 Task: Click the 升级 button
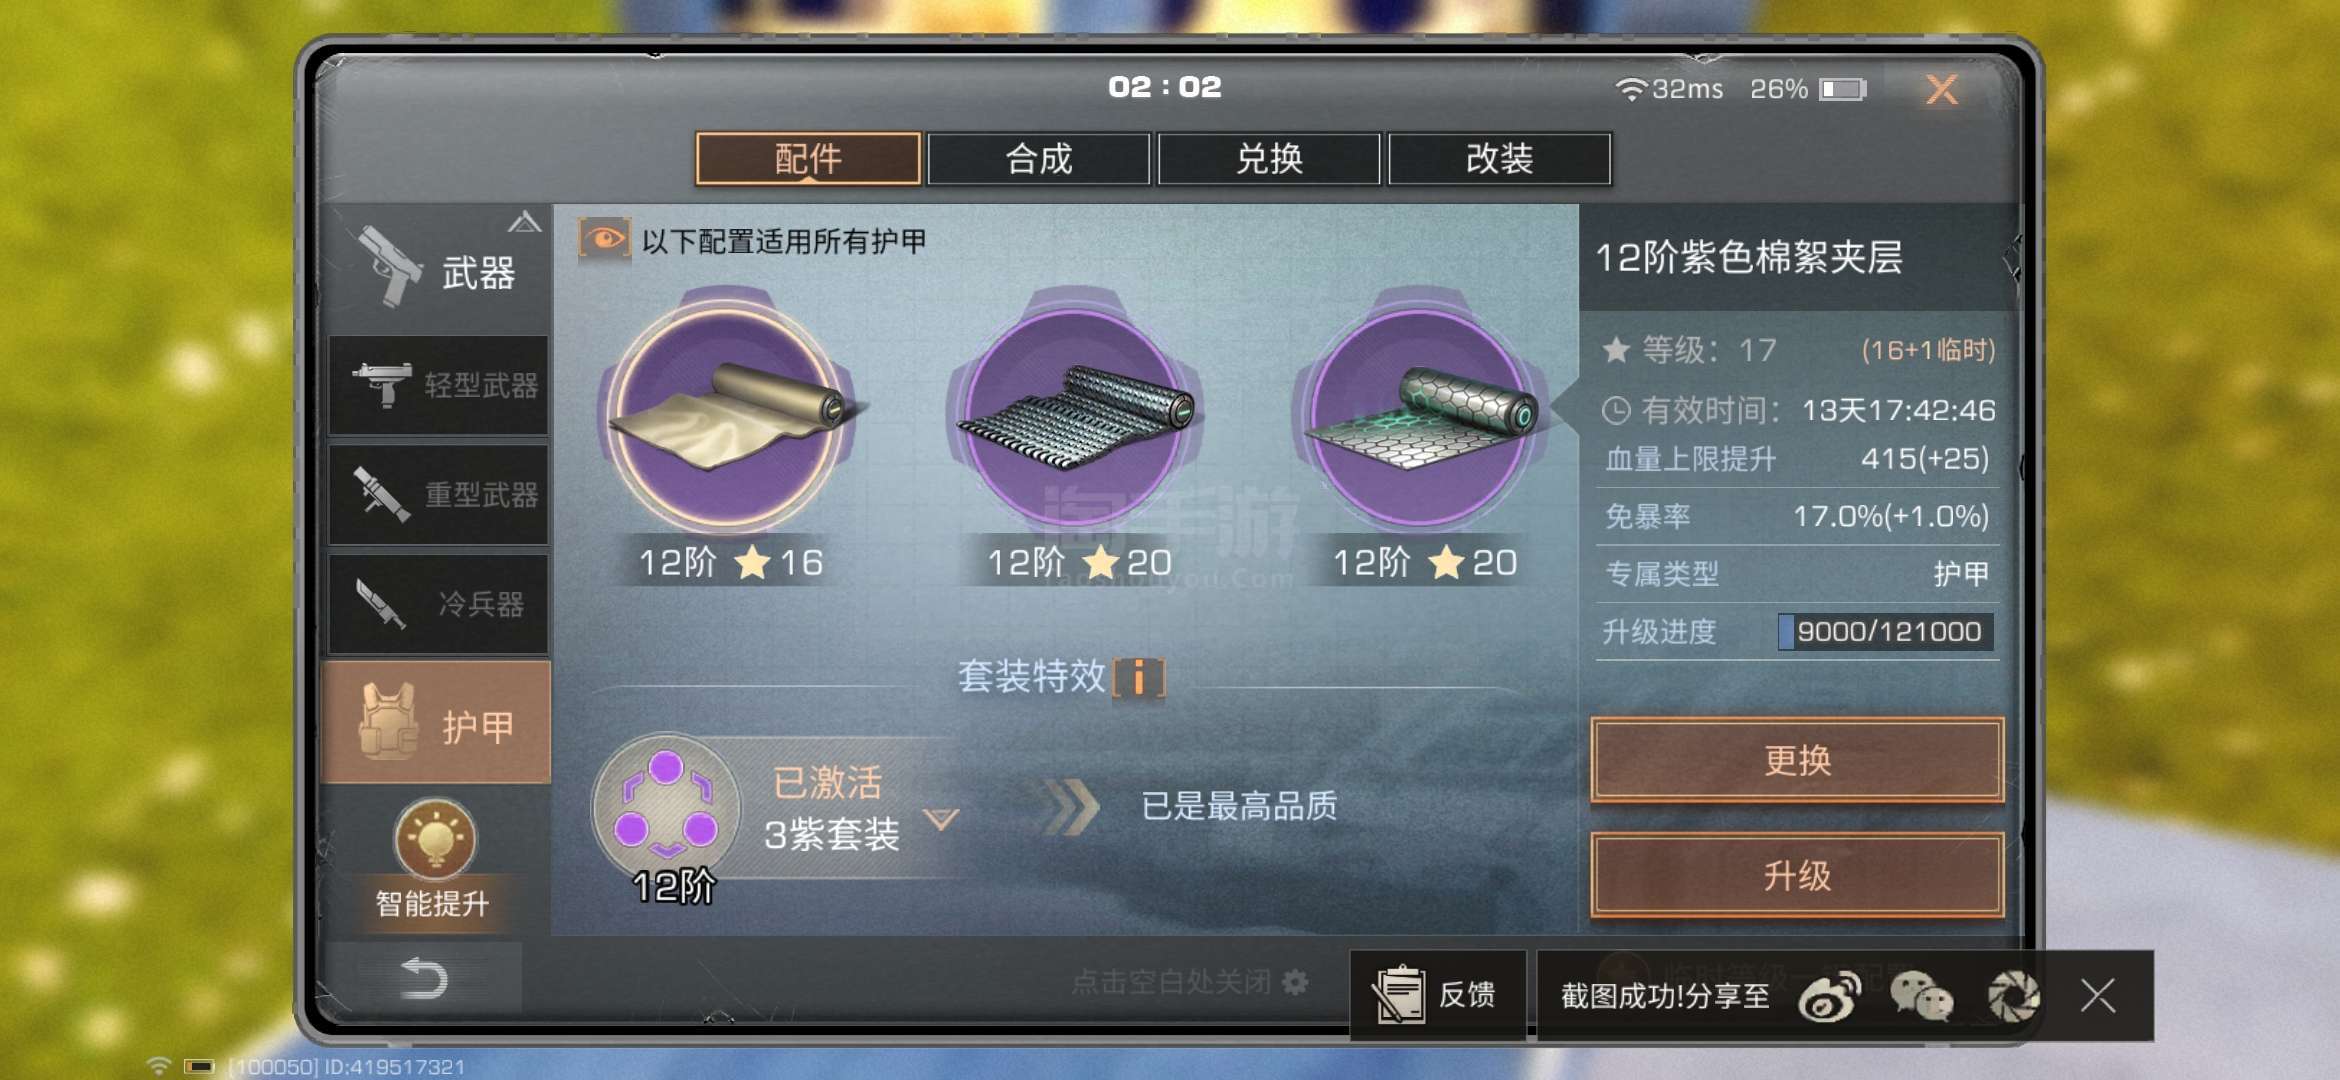1797,875
